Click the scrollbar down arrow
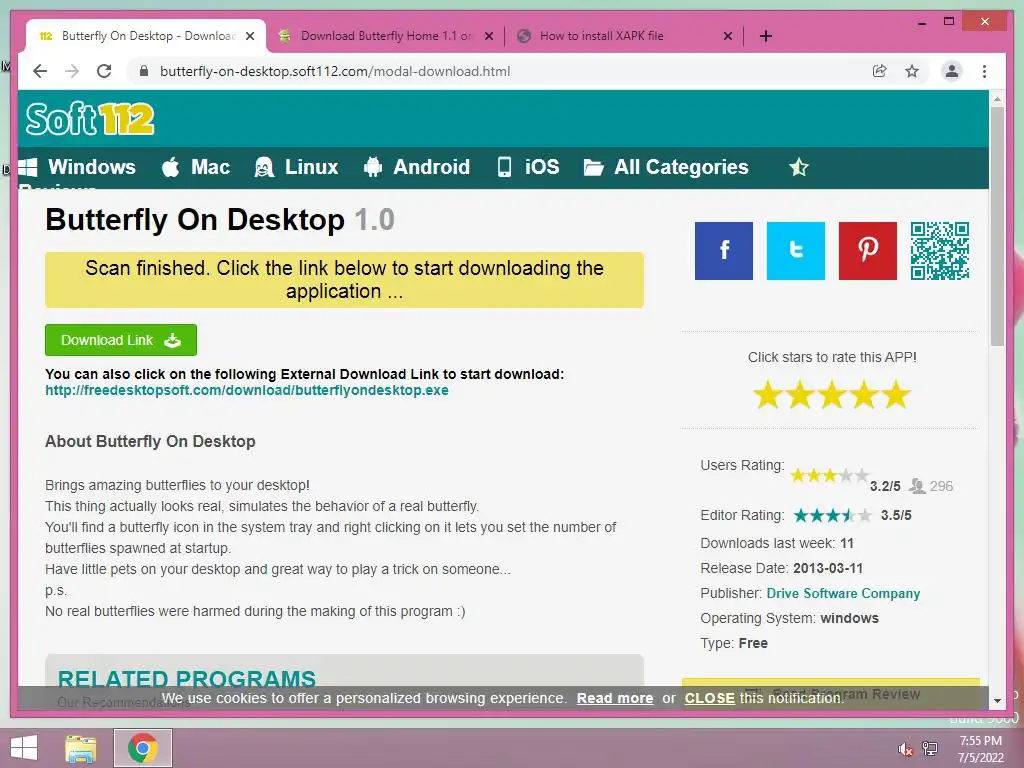 coord(997,701)
